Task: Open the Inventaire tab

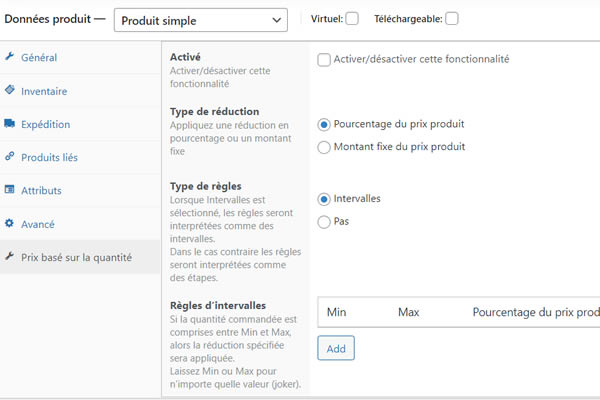Action: coord(44,91)
